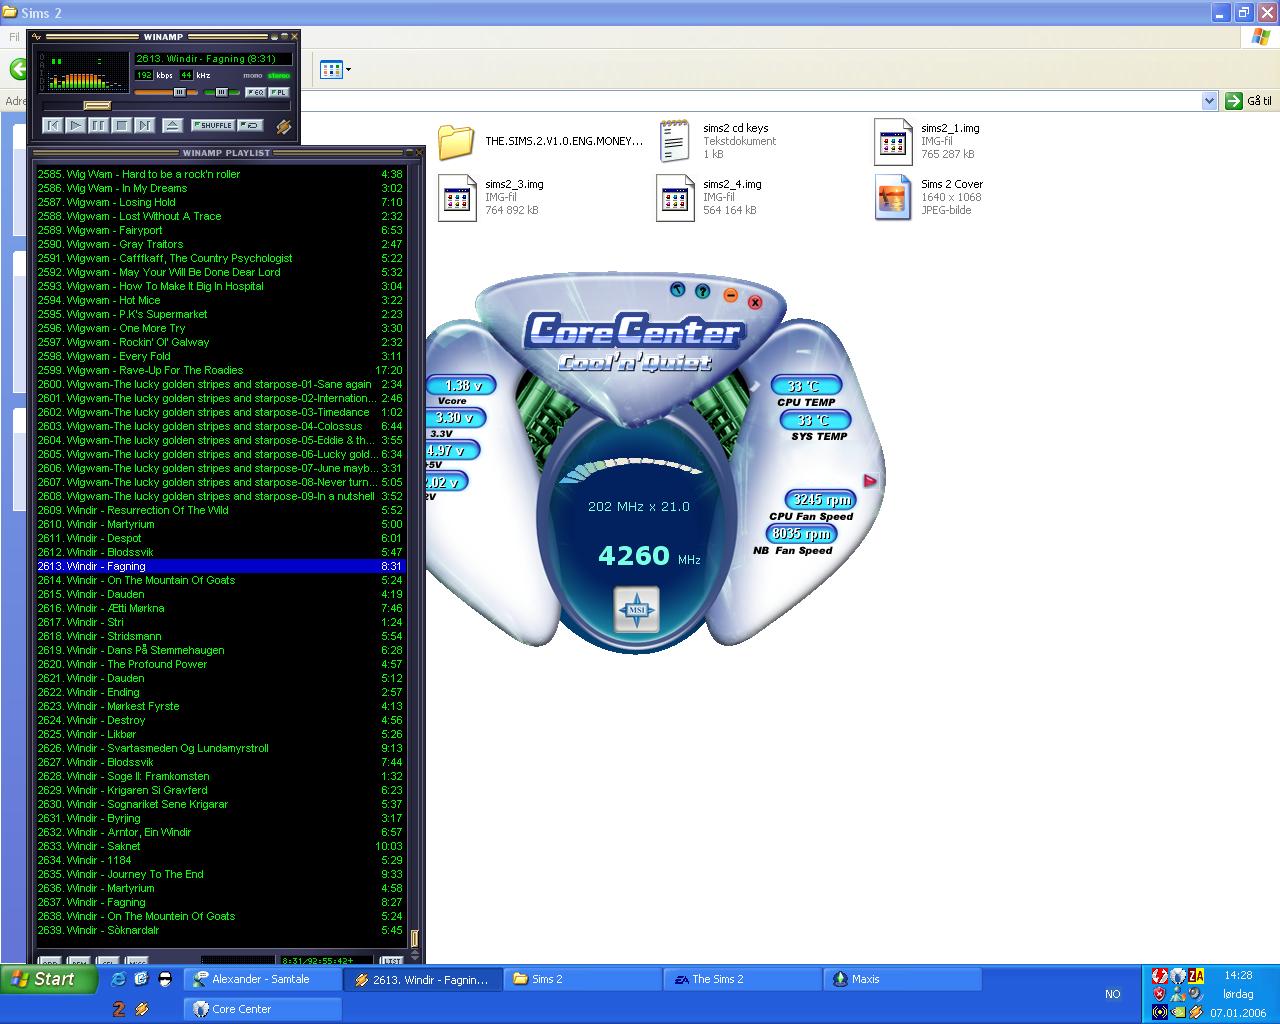This screenshot has height=1024, width=1280.
Task: Click 3.3V voltage 3.30 v readout
Action: [x=455, y=417]
